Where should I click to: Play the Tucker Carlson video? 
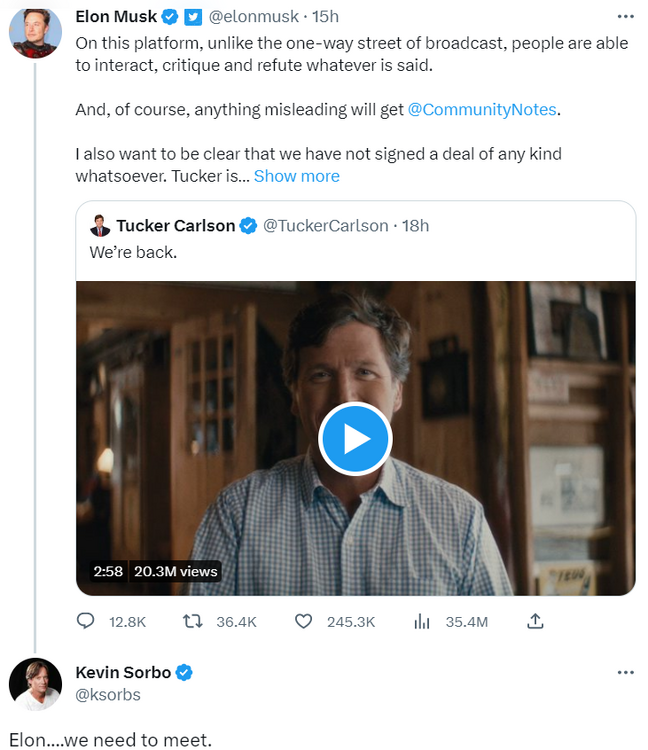tap(355, 438)
